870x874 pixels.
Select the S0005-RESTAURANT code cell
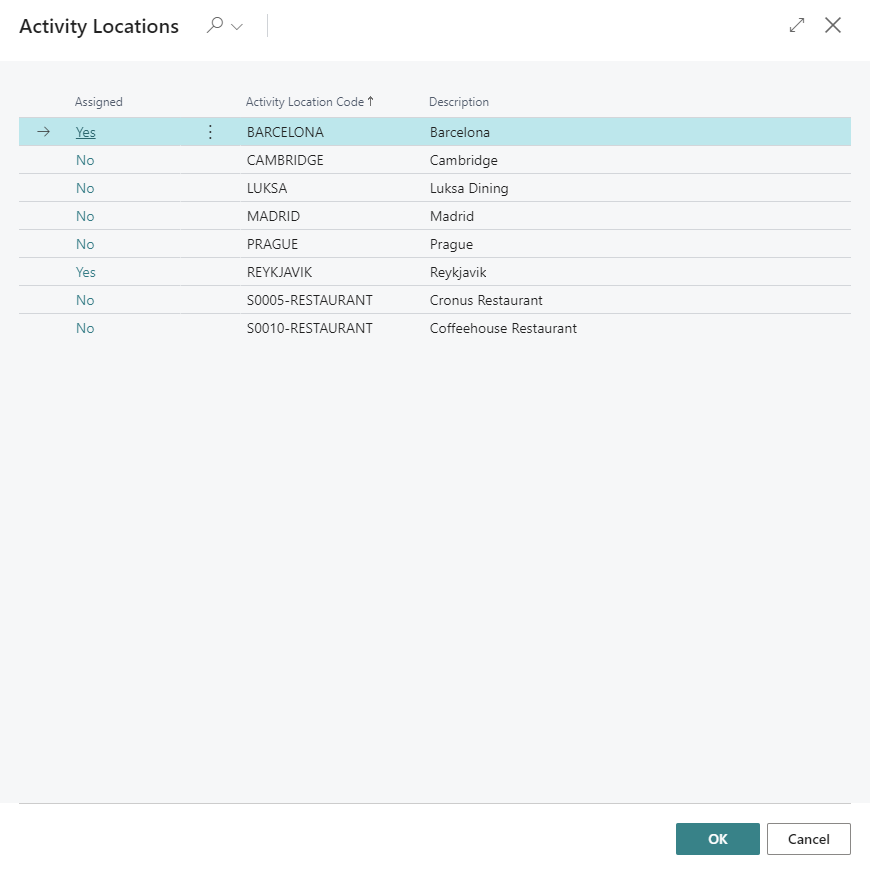[x=309, y=300]
